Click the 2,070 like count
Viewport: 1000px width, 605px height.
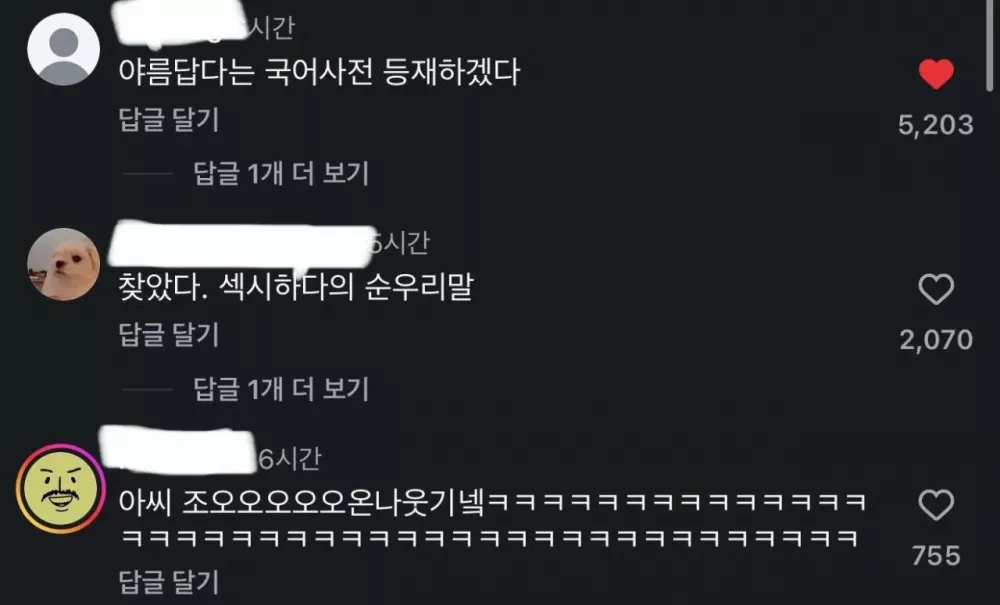click(936, 340)
